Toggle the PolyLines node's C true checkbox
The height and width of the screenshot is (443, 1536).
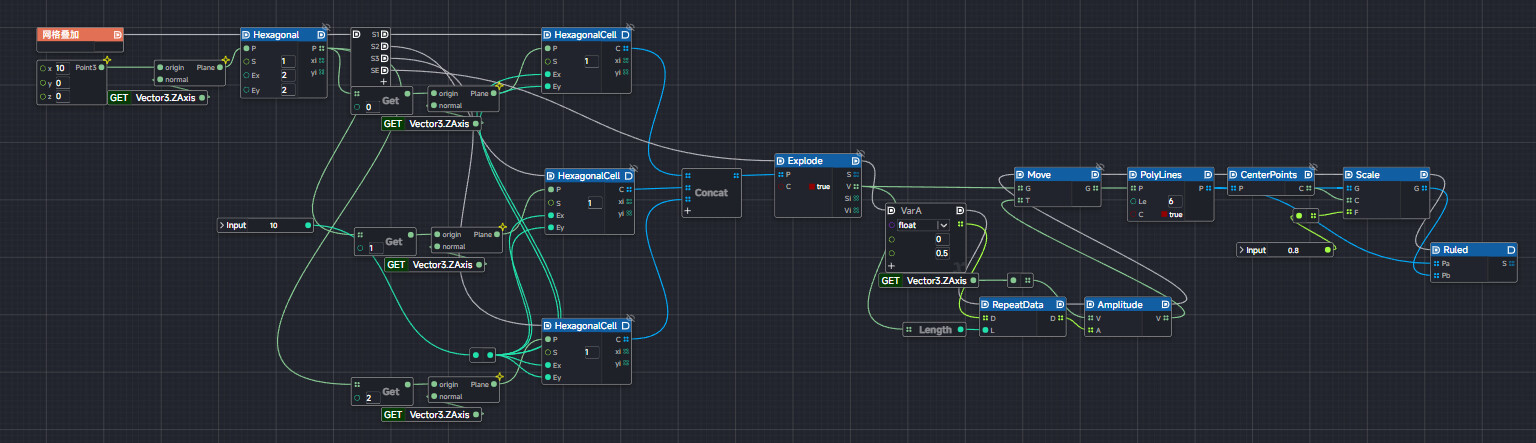[x=1165, y=215]
